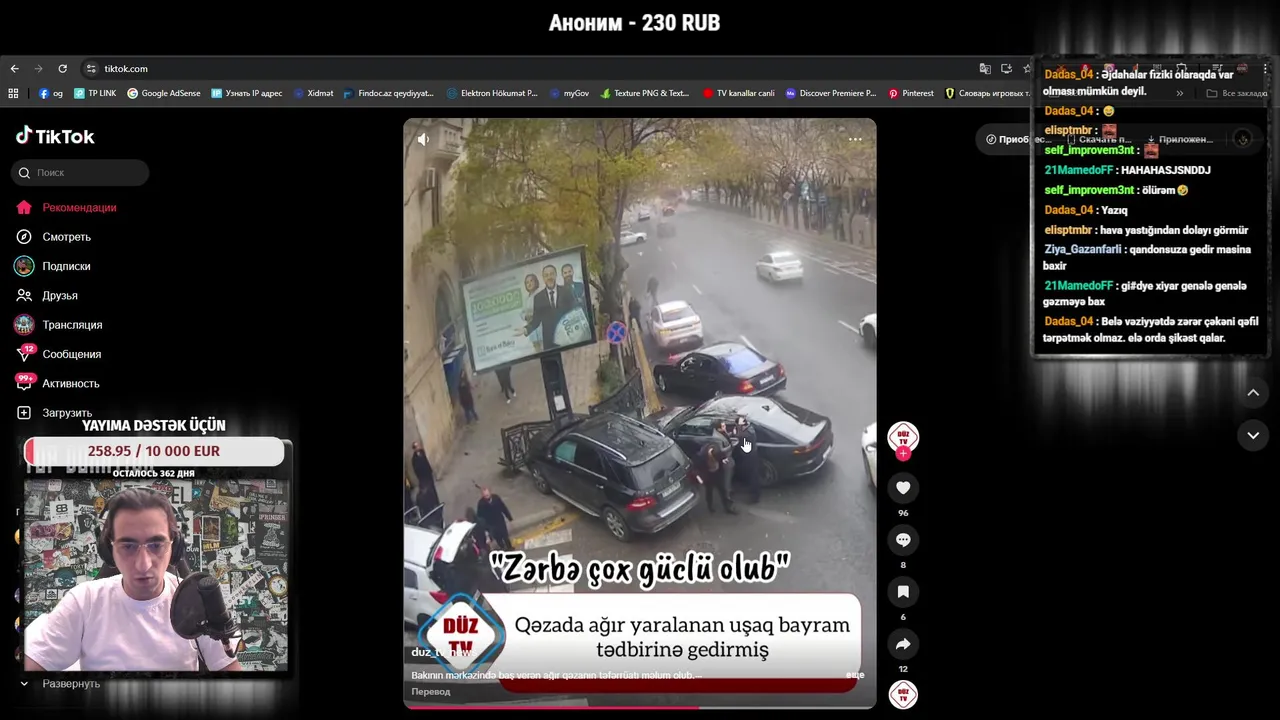Screen dimensions: 1280x720
Task: Open Смотреть in the sidebar
Action: click(x=53, y=237)
